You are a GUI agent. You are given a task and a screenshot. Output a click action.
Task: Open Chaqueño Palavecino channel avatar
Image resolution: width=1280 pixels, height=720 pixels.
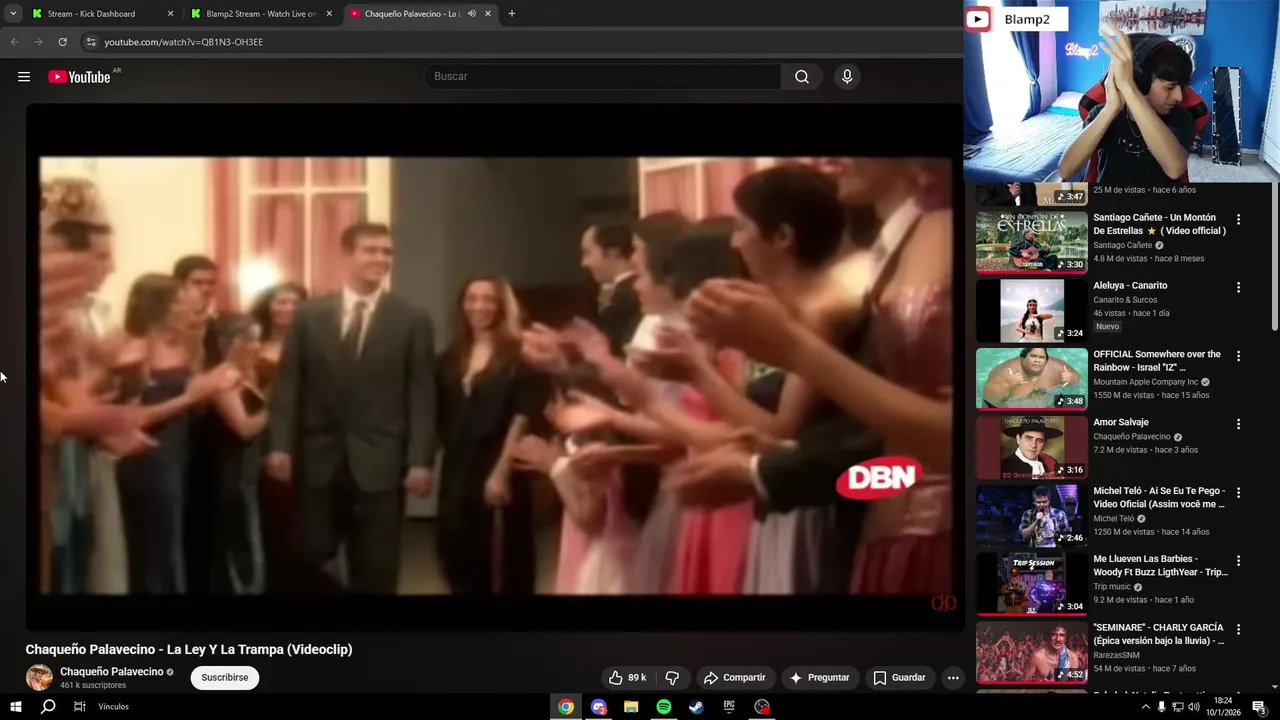[39, 677]
